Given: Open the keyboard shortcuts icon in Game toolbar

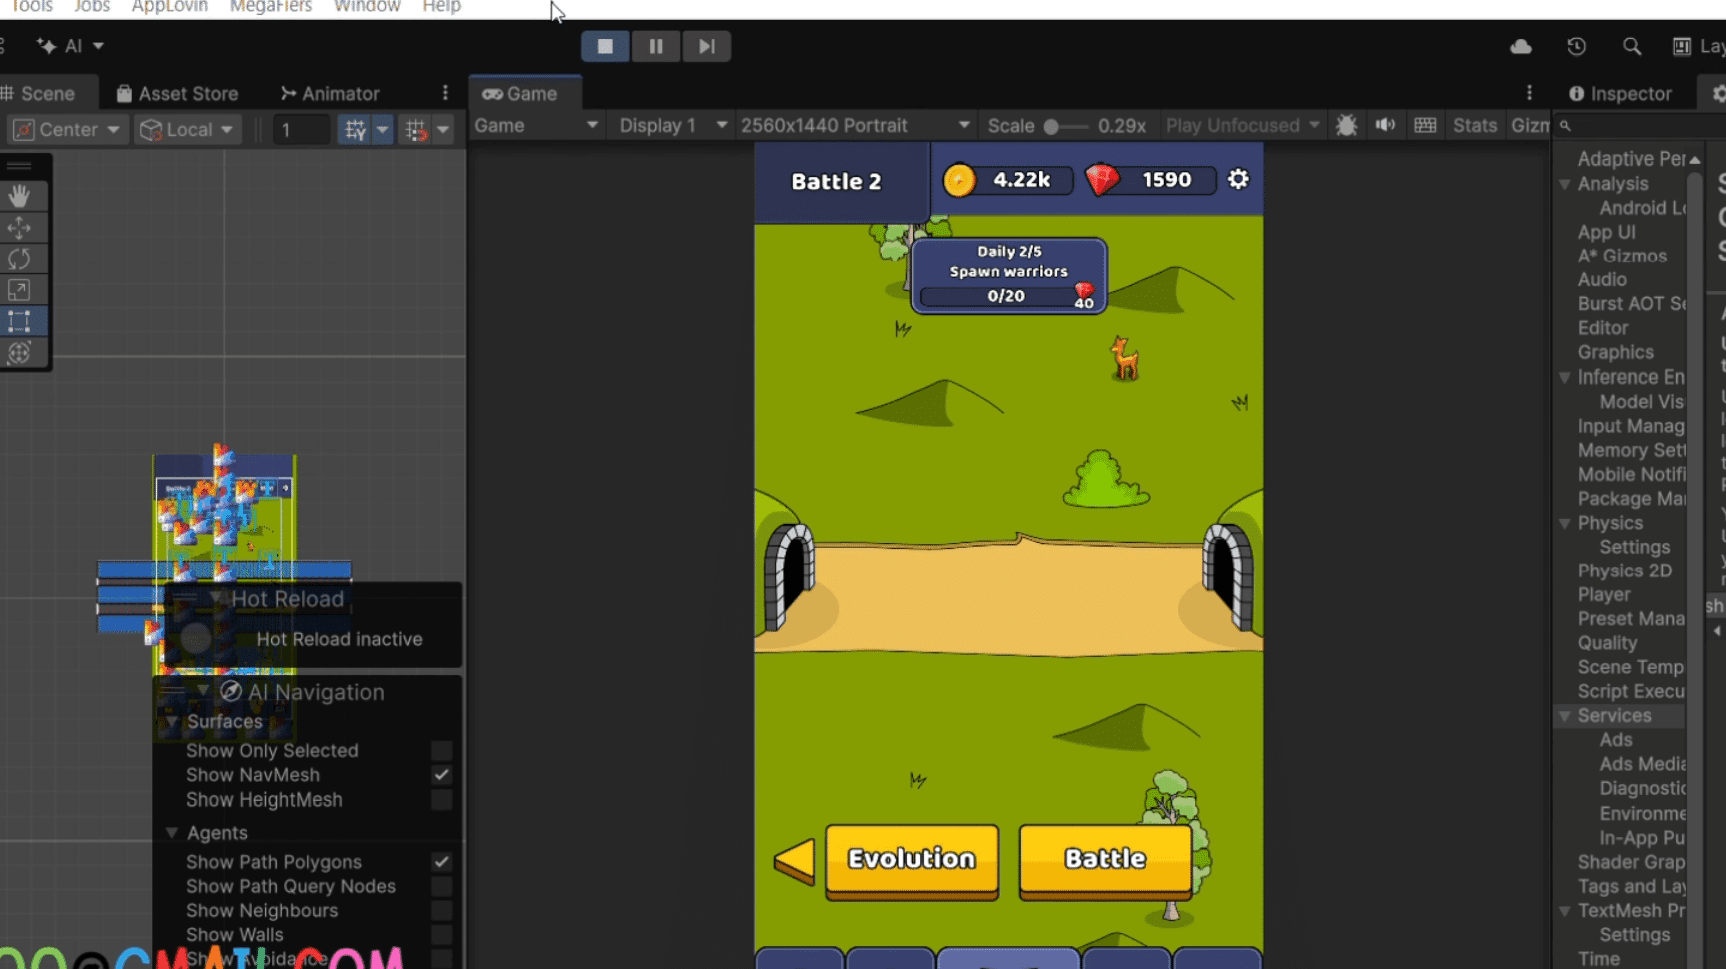Looking at the screenshot, I should click(1425, 125).
